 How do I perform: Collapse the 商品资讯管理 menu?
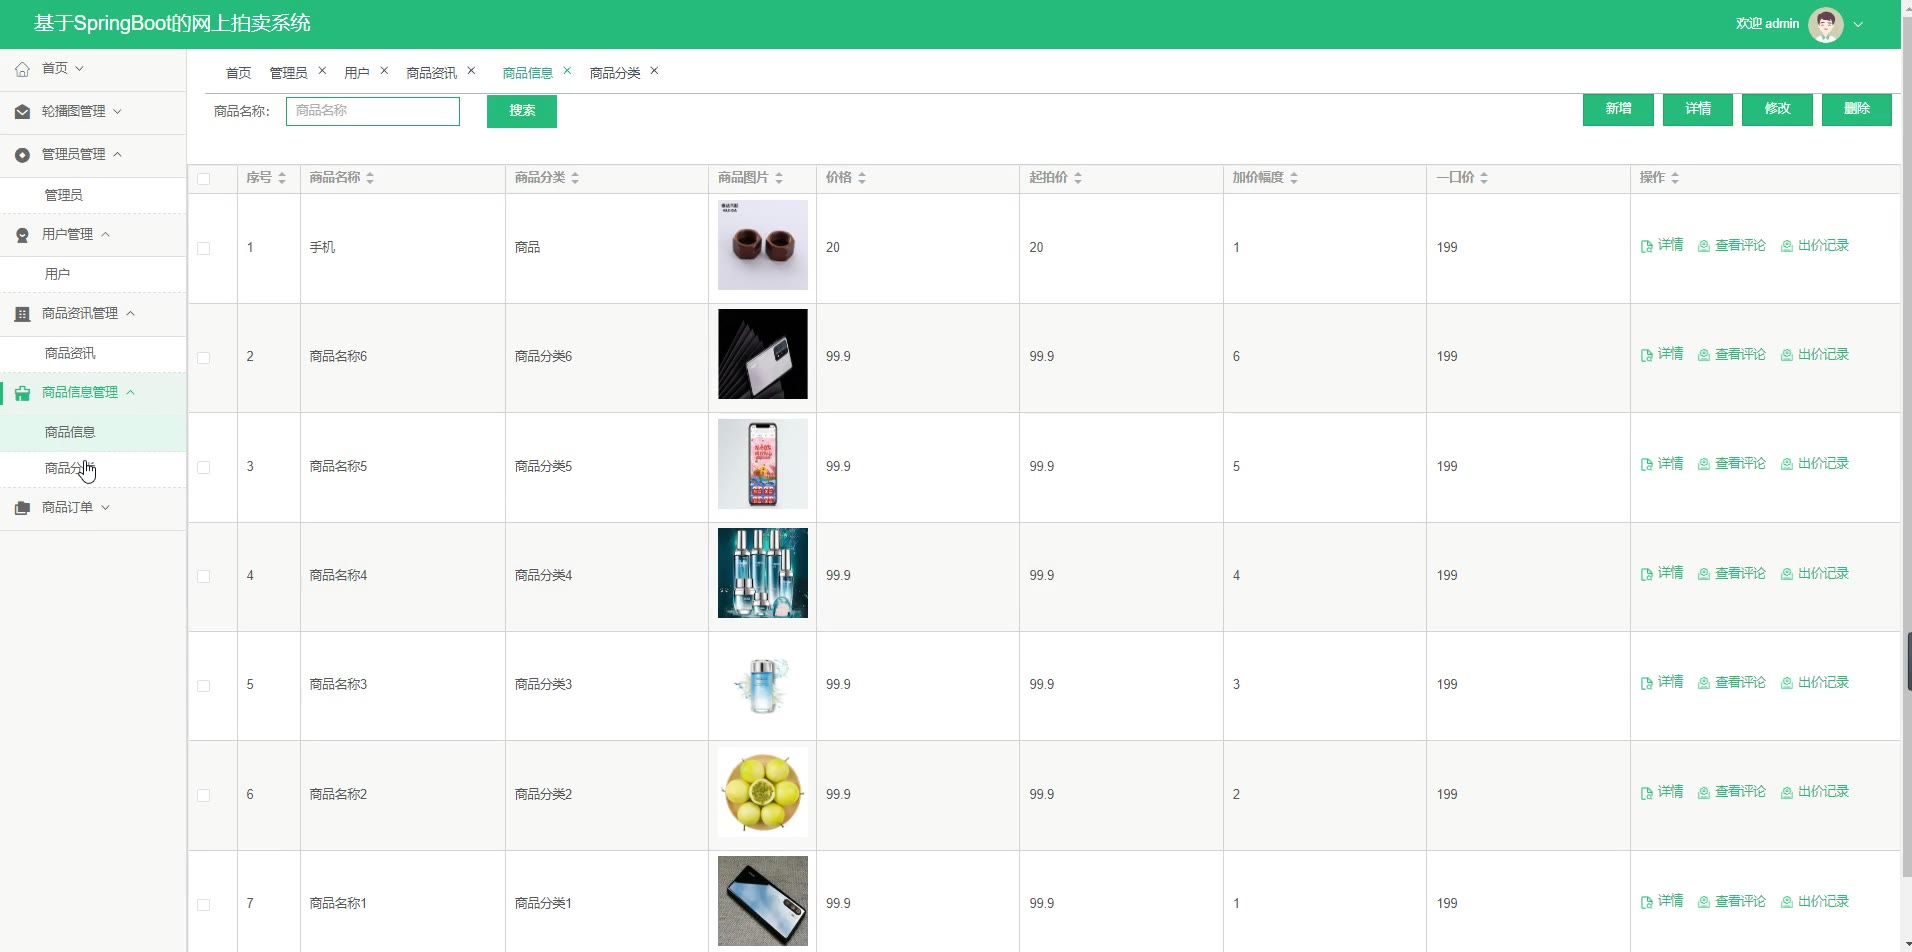pyautogui.click(x=93, y=314)
